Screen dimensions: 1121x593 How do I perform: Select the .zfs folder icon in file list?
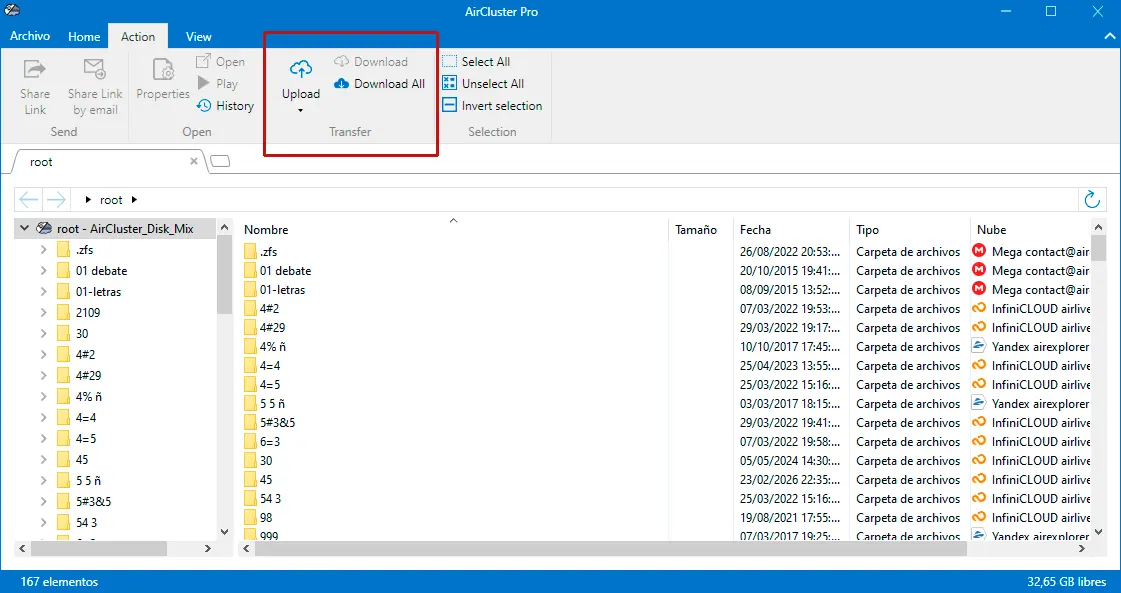click(250, 252)
